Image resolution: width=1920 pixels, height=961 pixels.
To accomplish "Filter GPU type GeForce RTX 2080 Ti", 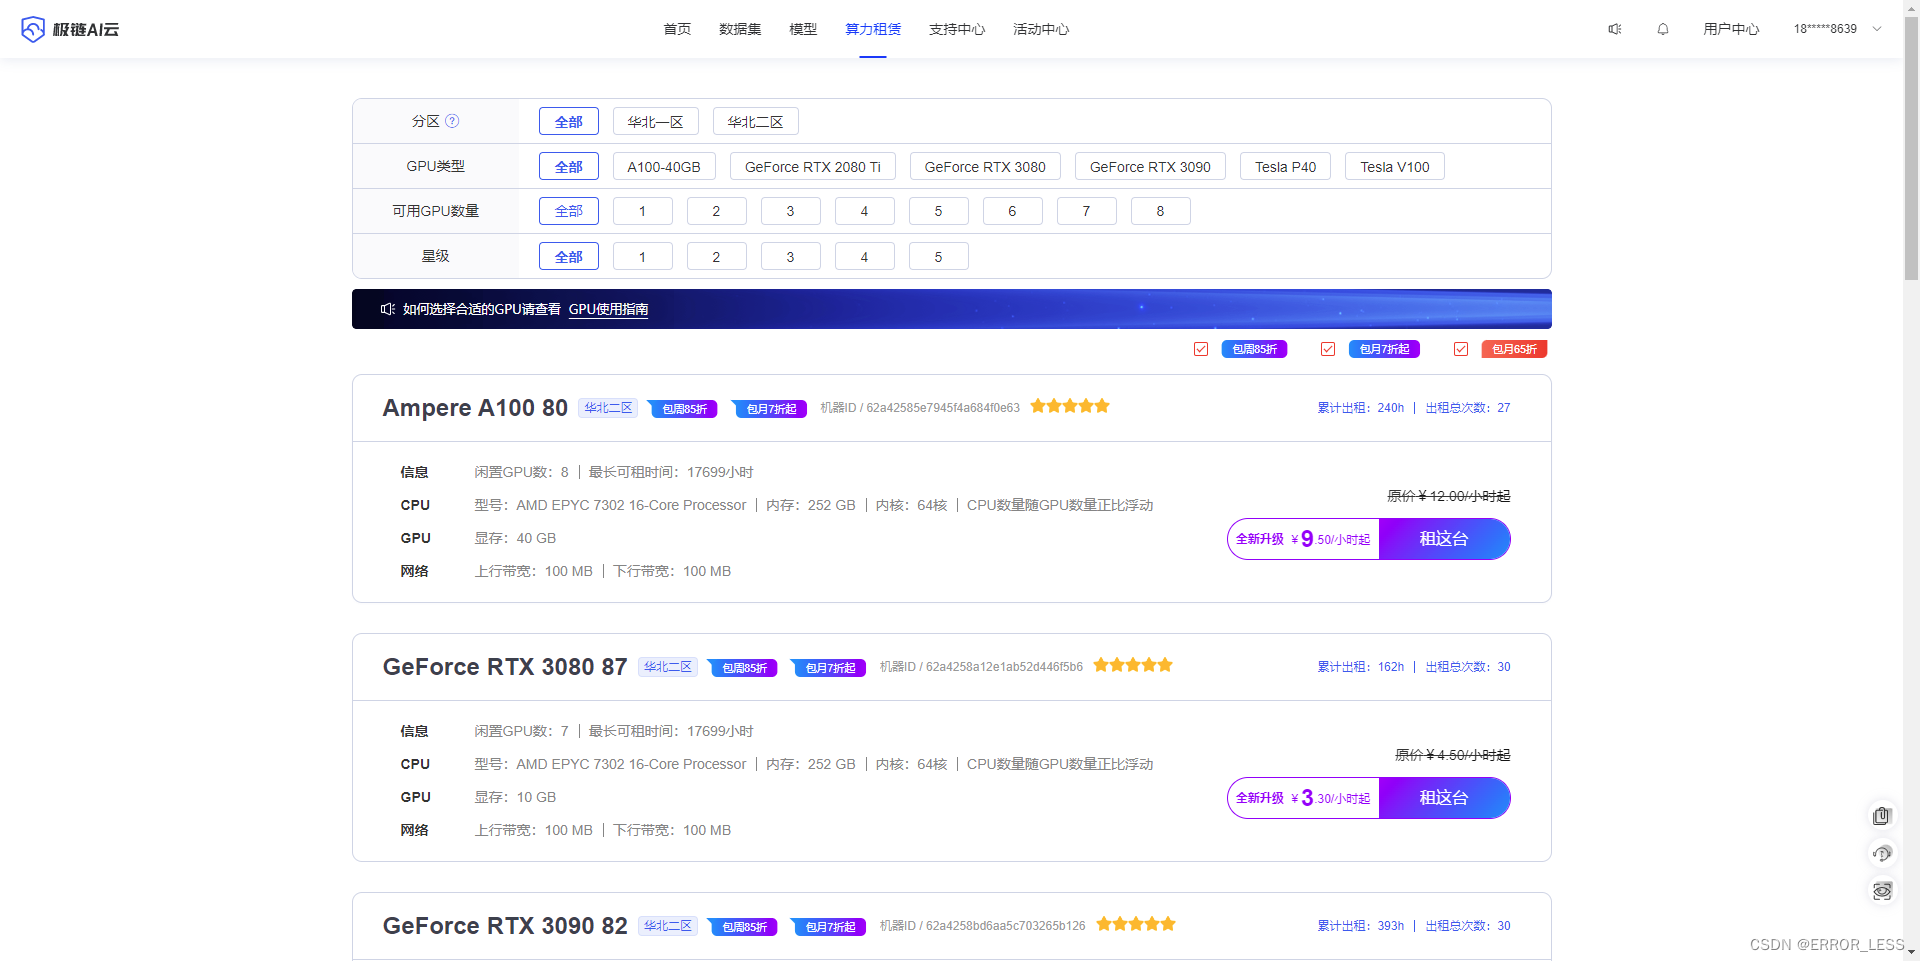I will coord(813,166).
